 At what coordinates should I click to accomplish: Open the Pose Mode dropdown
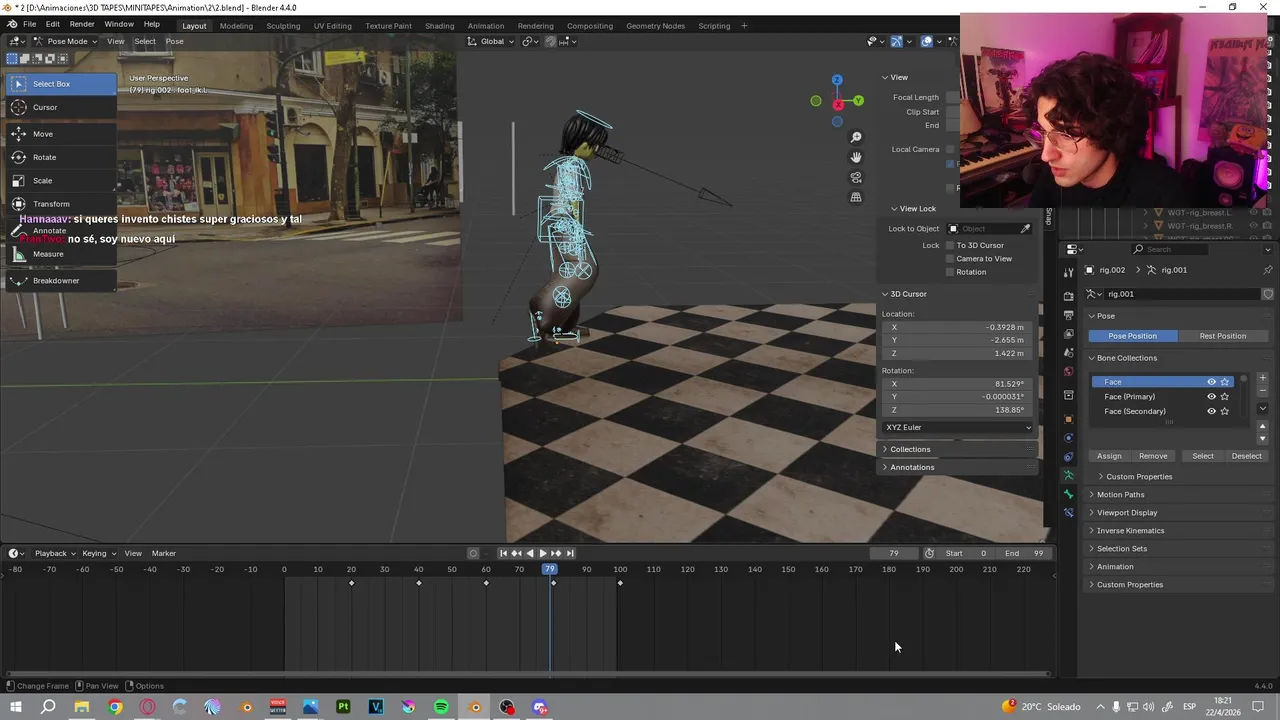(x=66, y=41)
